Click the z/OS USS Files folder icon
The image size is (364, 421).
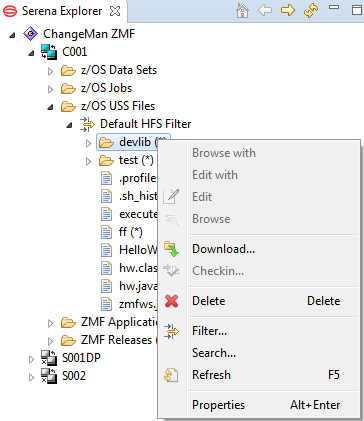click(x=68, y=106)
